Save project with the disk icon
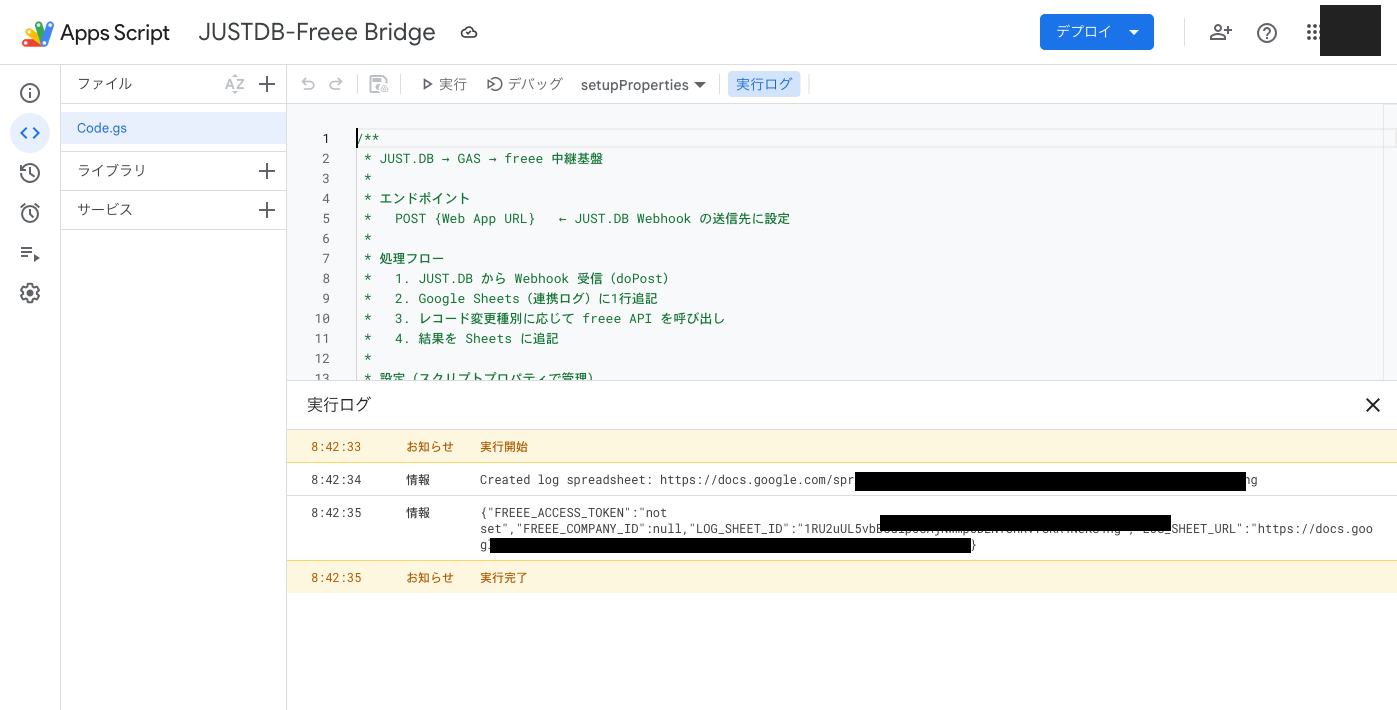Viewport: 1397px width, 710px height. pyautogui.click(x=379, y=85)
